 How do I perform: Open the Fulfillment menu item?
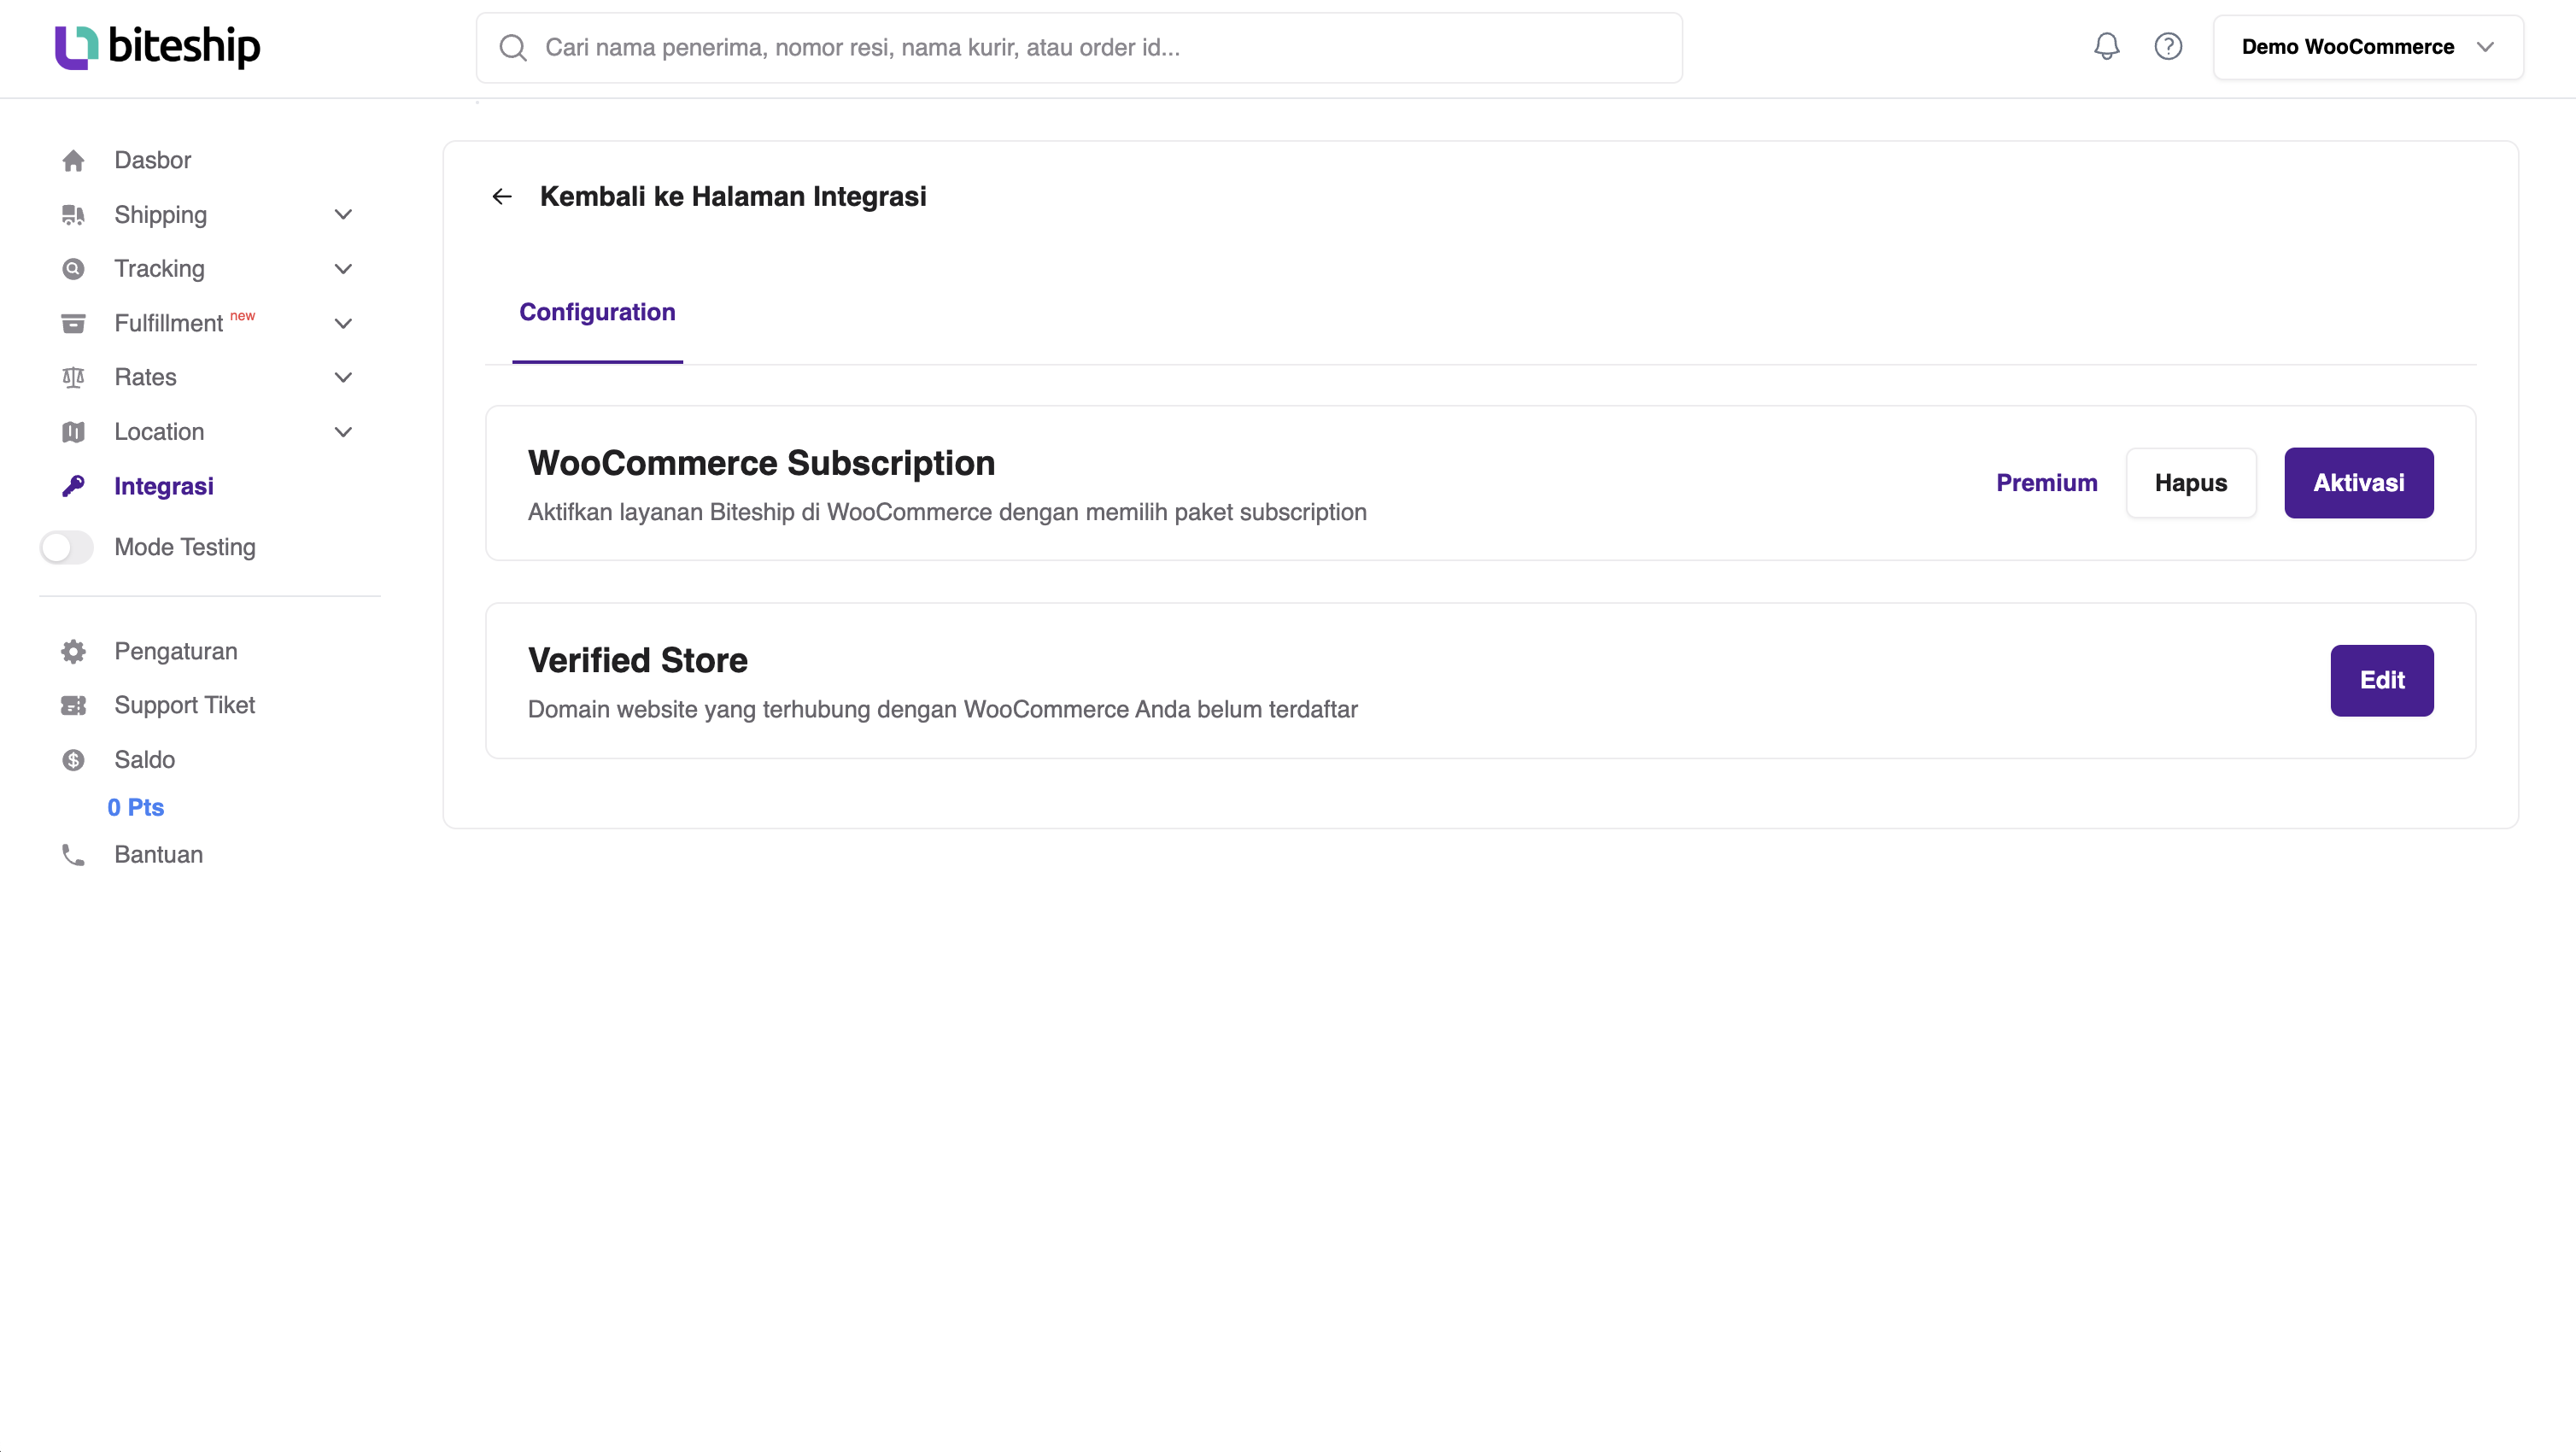click(167, 323)
